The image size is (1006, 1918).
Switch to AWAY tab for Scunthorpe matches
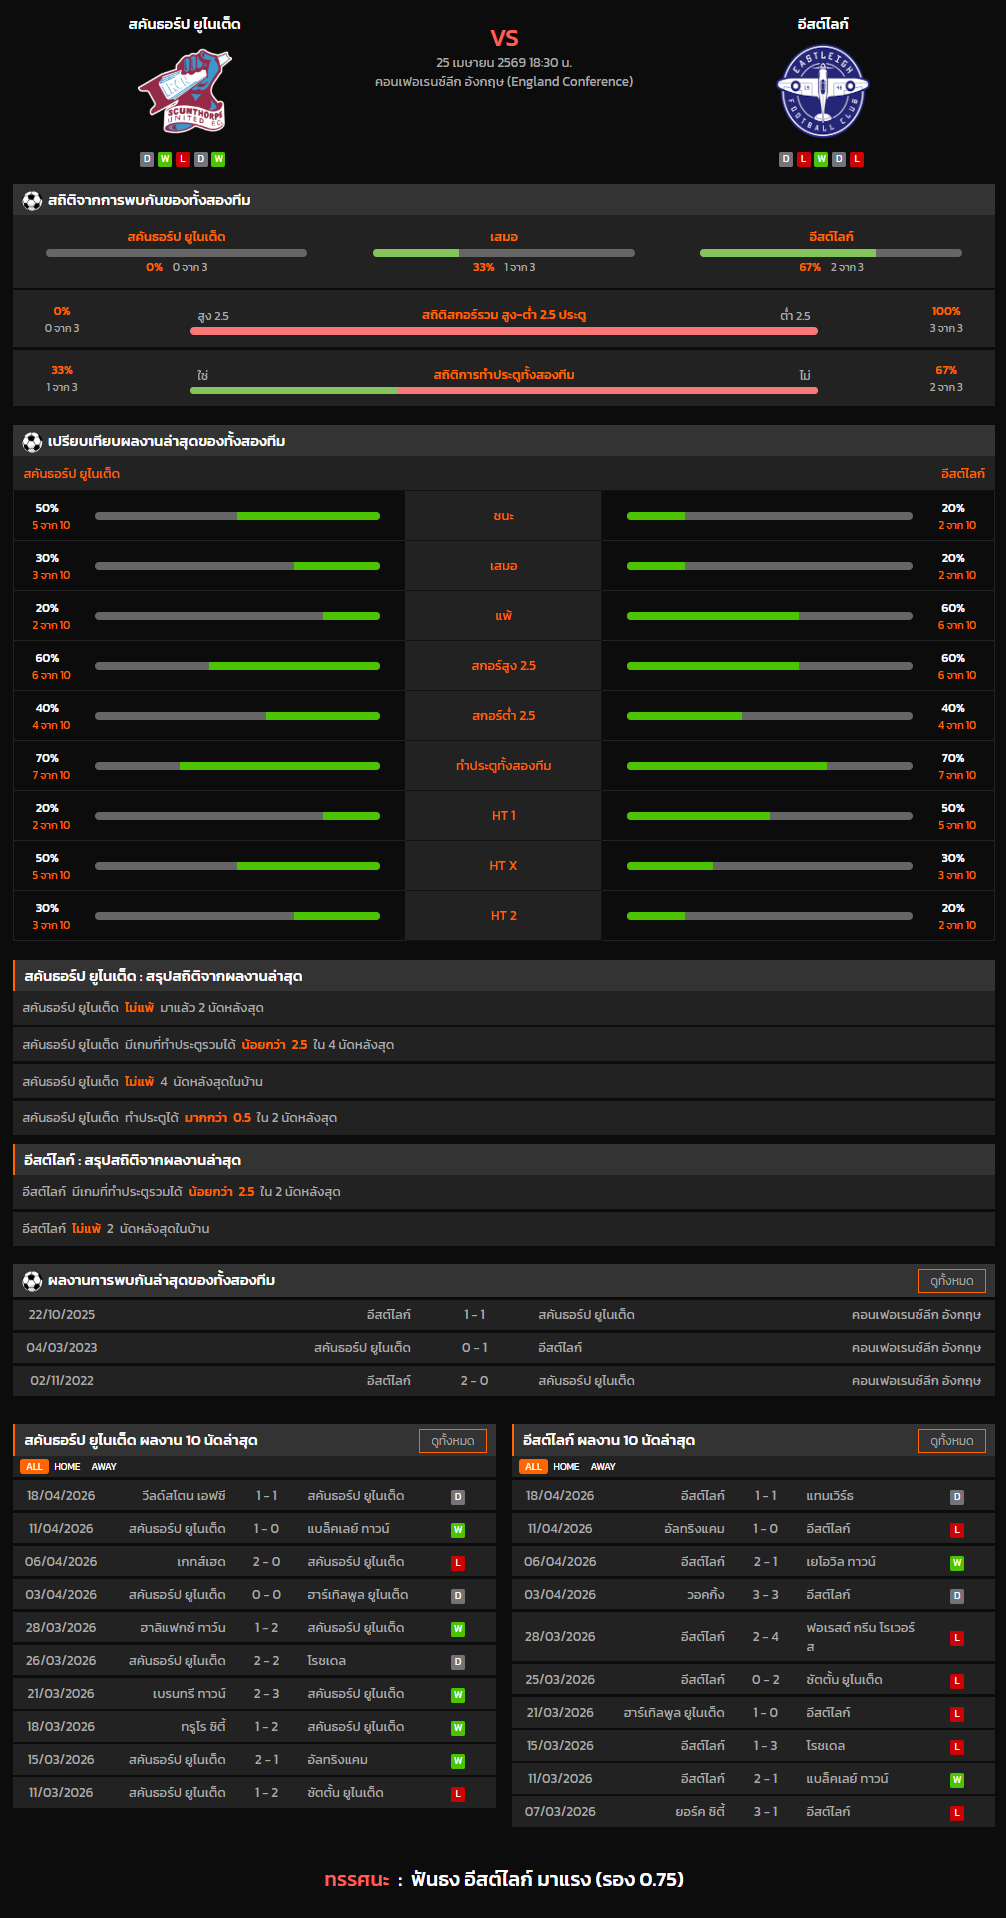point(104,1467)
